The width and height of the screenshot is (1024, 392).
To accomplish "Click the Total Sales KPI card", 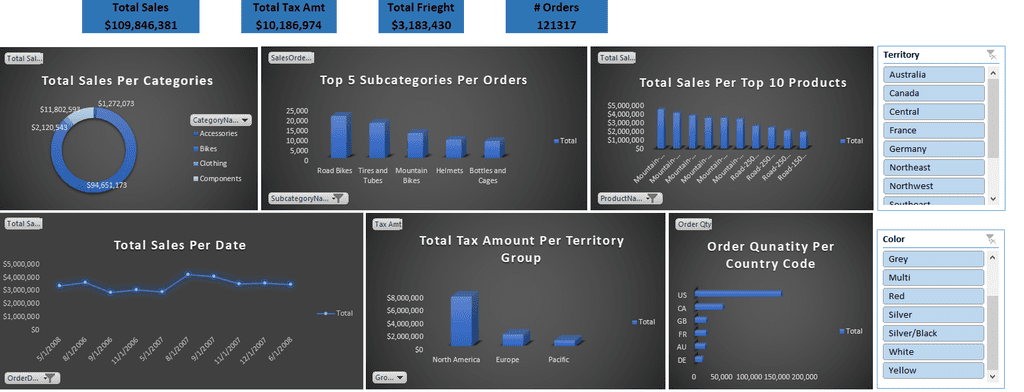I will (140, 16).
